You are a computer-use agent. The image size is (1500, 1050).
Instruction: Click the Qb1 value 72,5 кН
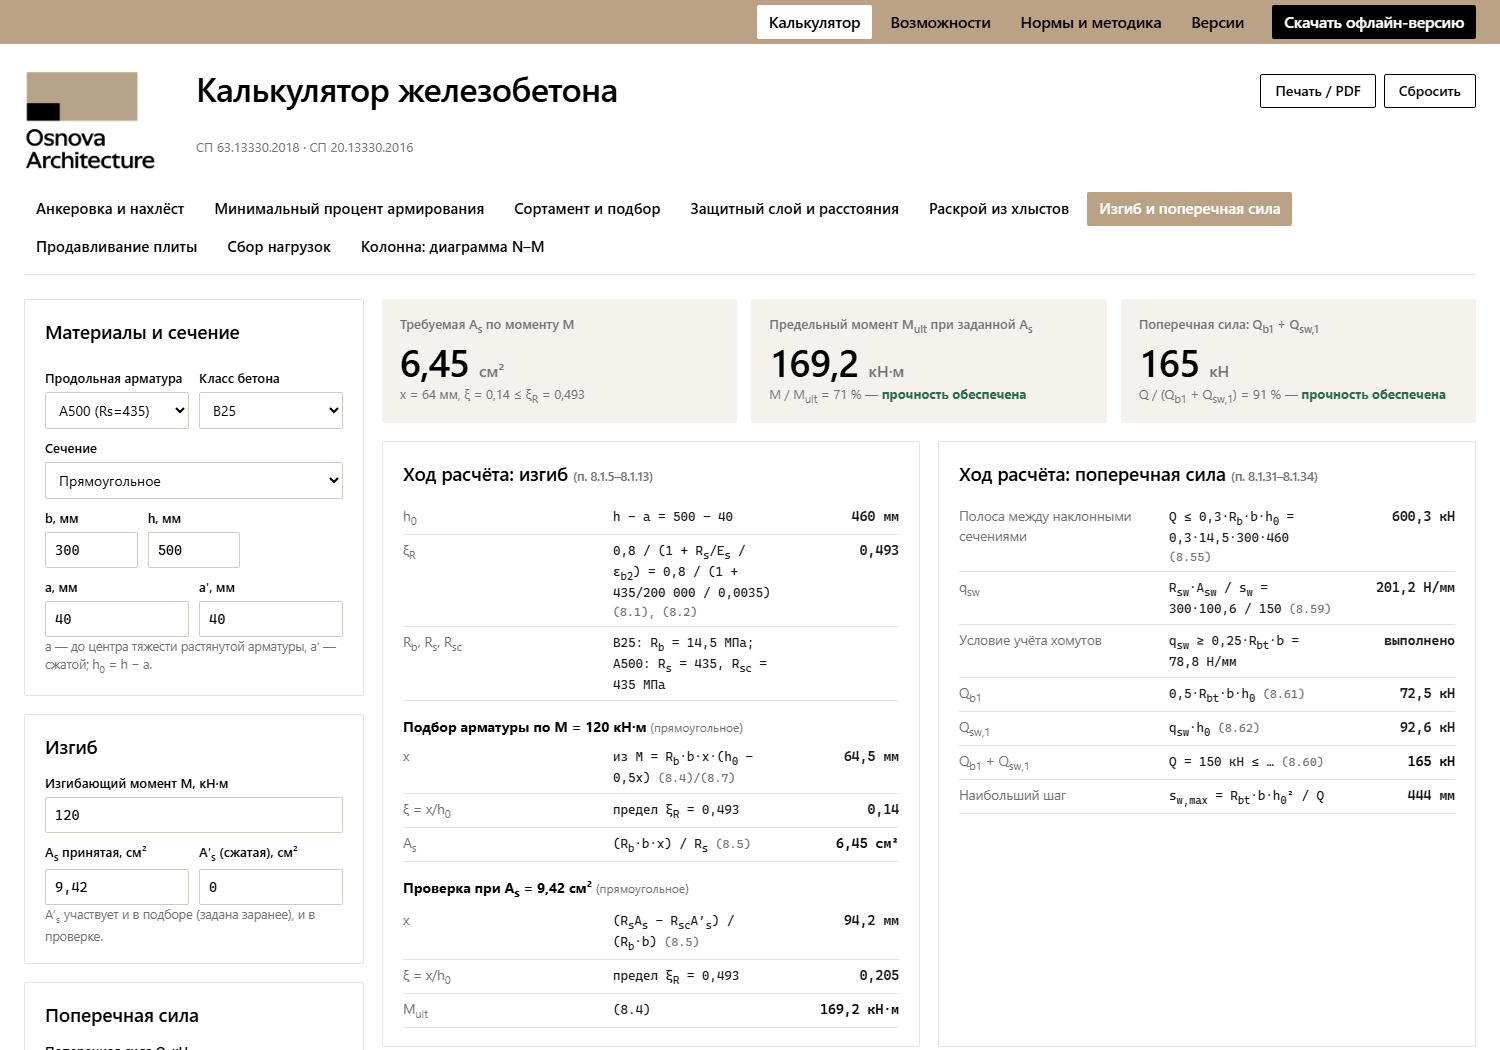pyautogui.click(x=1427, y=694)
